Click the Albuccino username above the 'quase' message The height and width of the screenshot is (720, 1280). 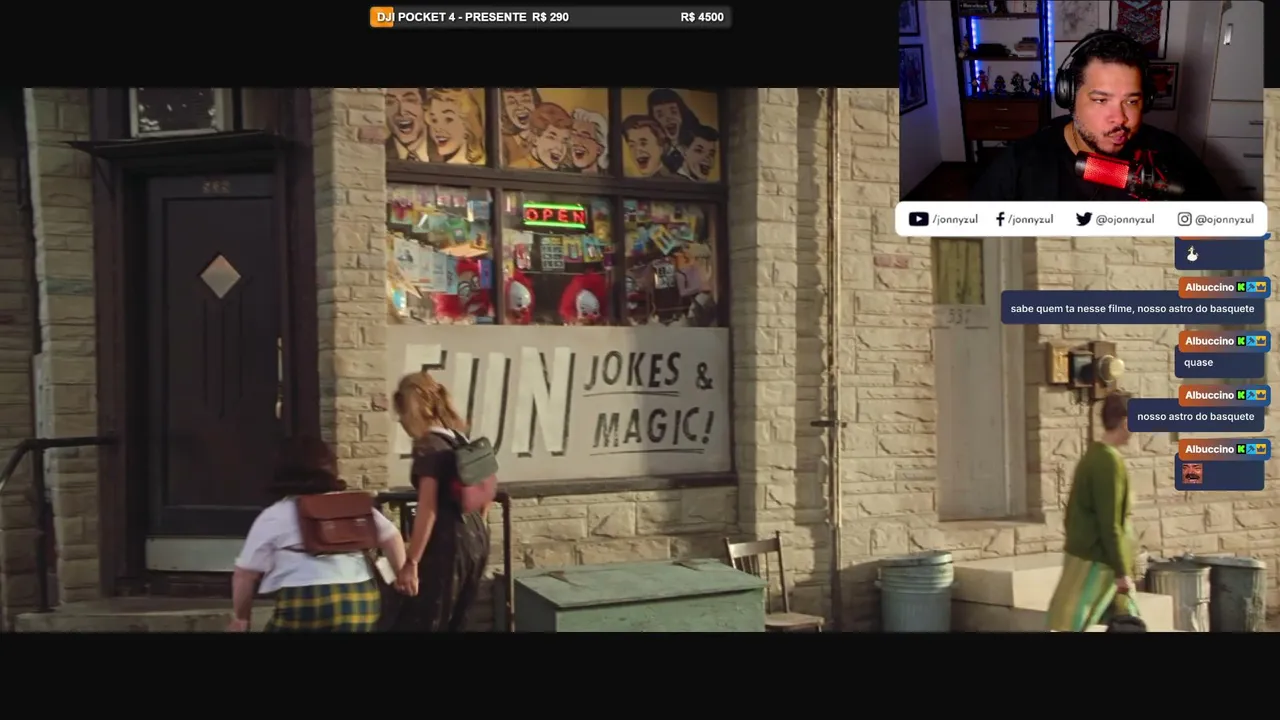point(1210,341)
